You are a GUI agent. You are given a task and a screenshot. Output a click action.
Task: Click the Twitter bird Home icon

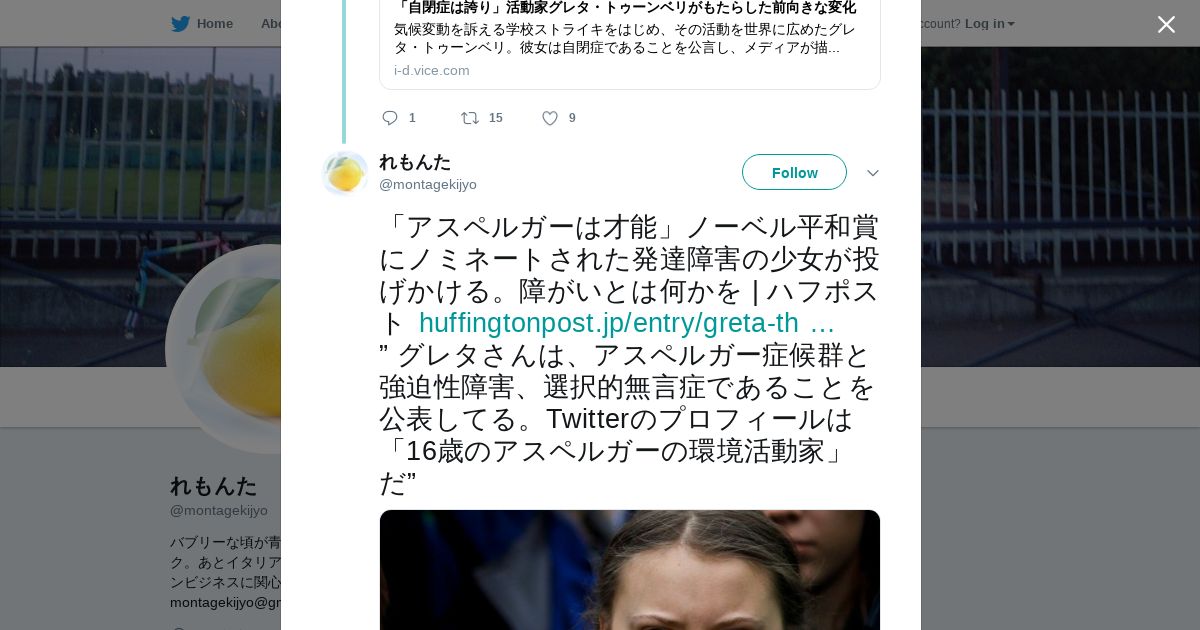(x=180, y=24)
